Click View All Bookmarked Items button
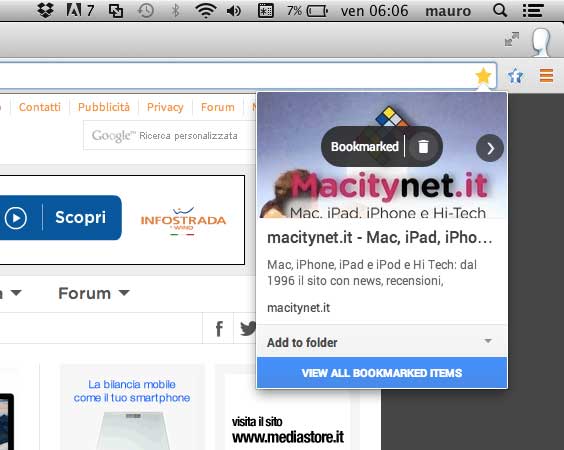 pyautogui.click(x=382, y=373)
